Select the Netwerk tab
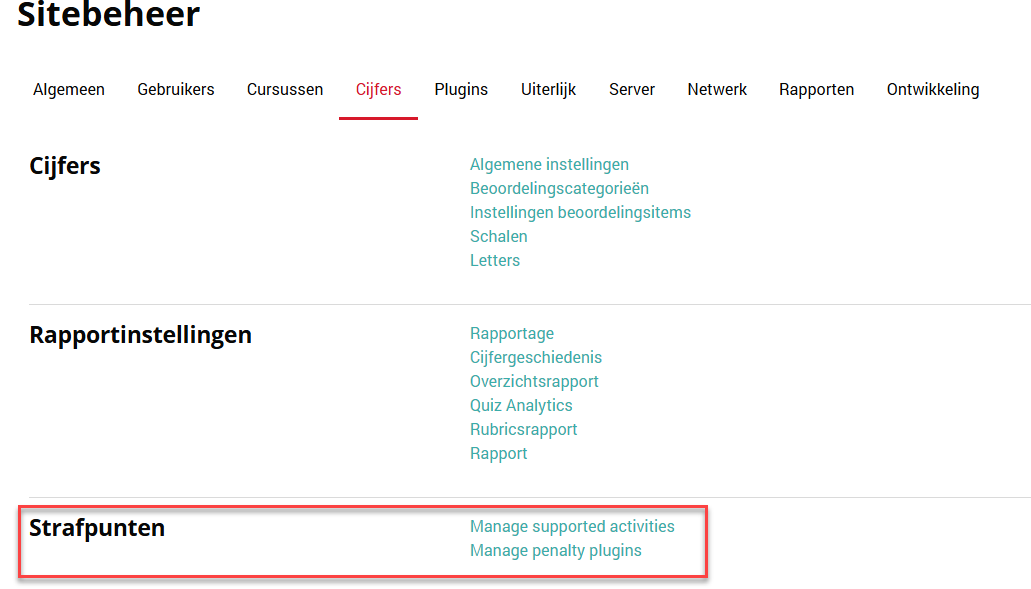The width and height of the screenshot is (1031, 589). click(x=717, y=90)
